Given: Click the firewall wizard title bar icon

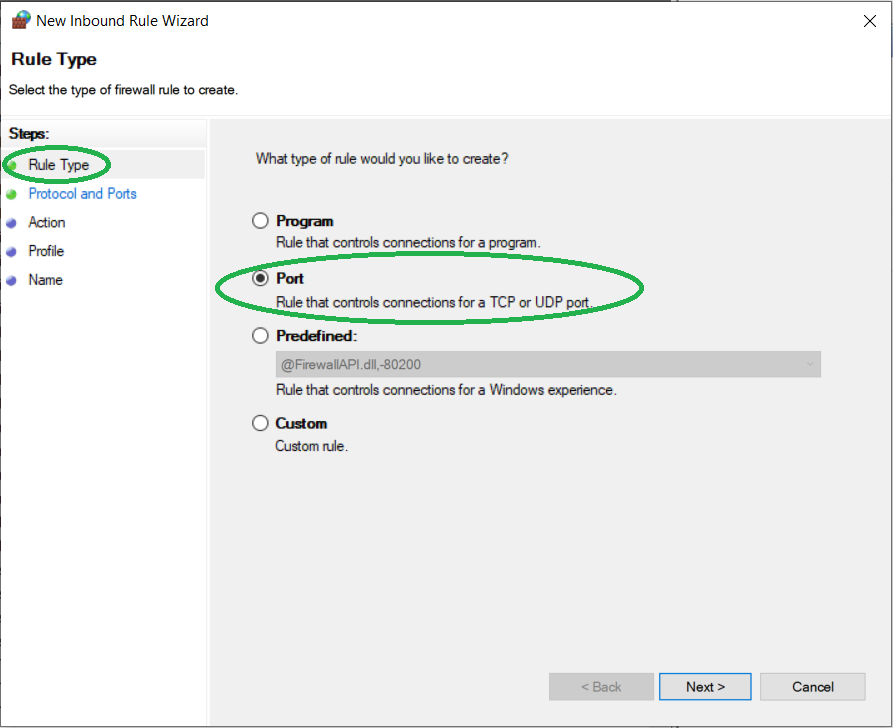Looking at the screenshot, I should click(x=20, y=20).
